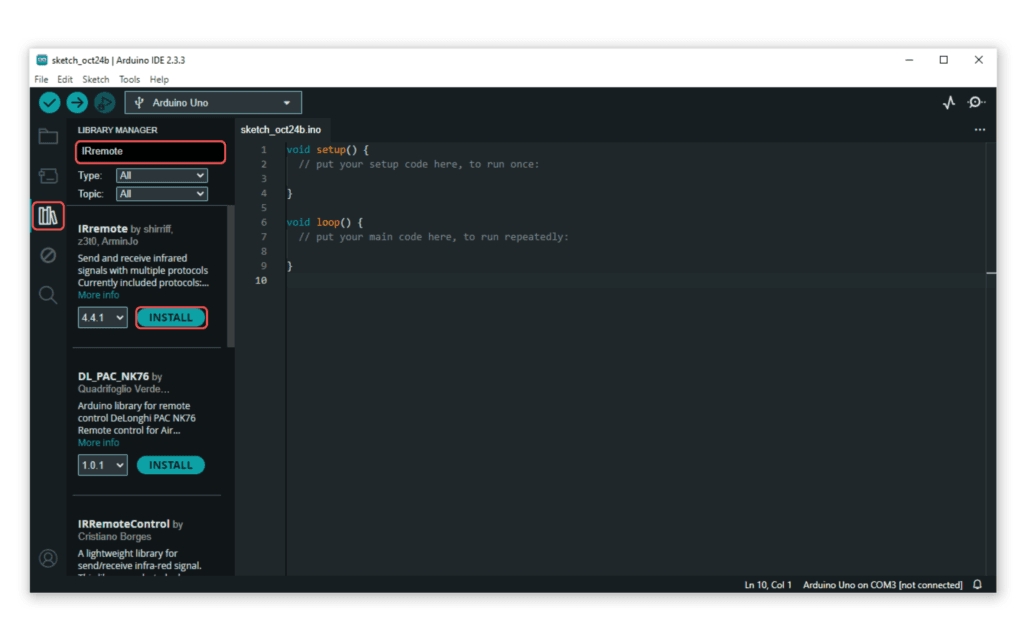Screen dimensions: 1024x640
Task: Open the Boards Manager sidebar panel
Action: pos(48,176)
